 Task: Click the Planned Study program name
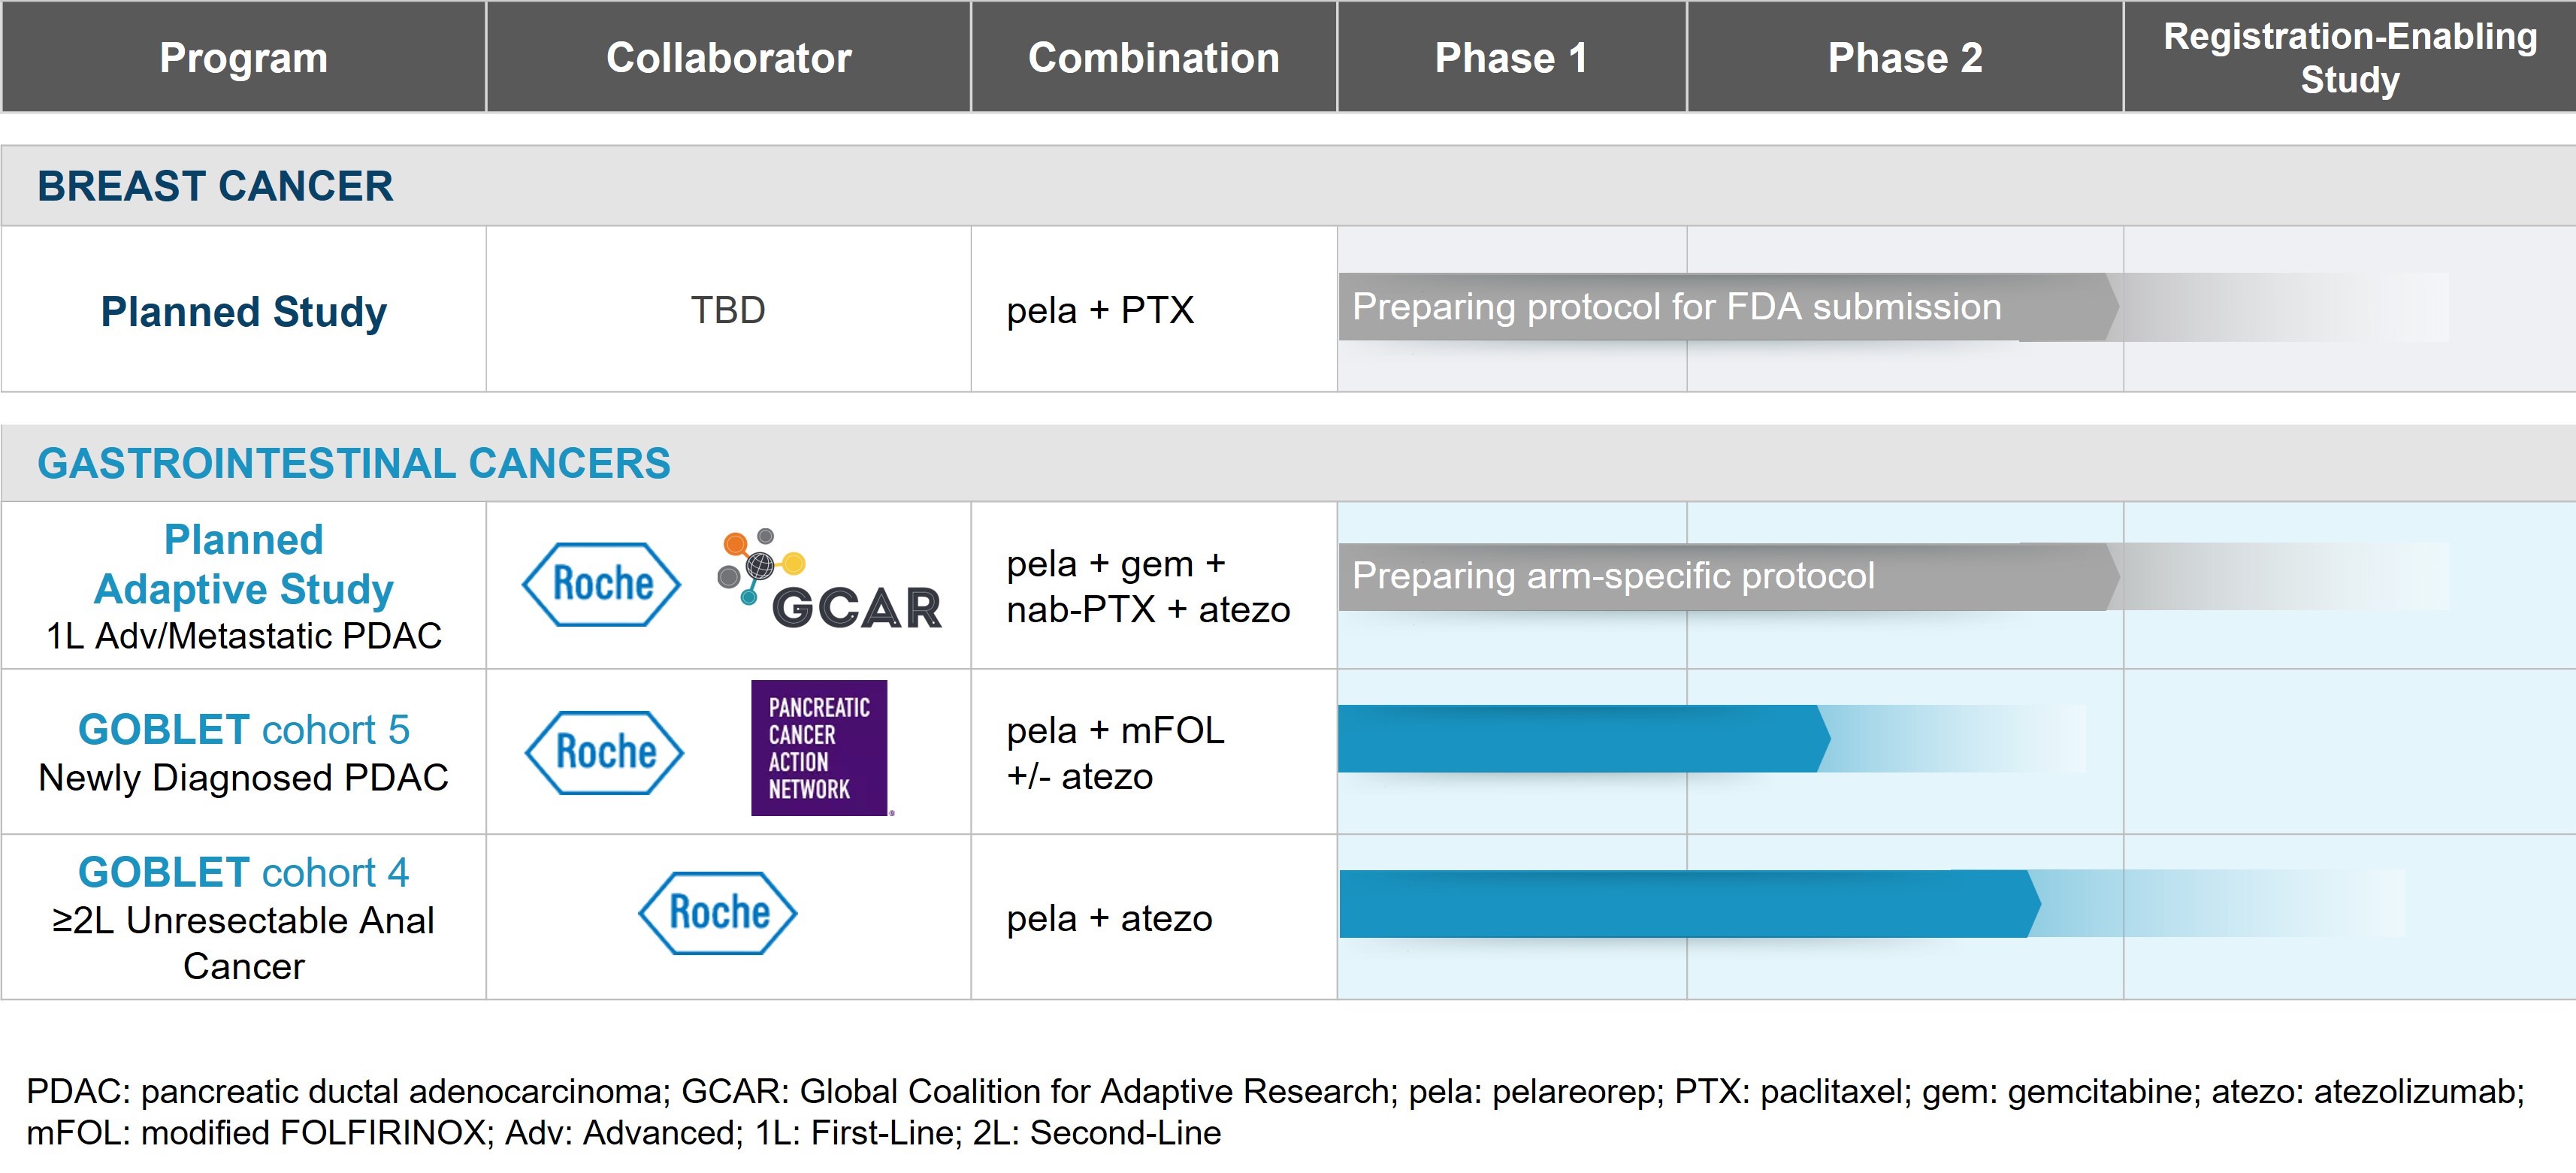(243, 311)
